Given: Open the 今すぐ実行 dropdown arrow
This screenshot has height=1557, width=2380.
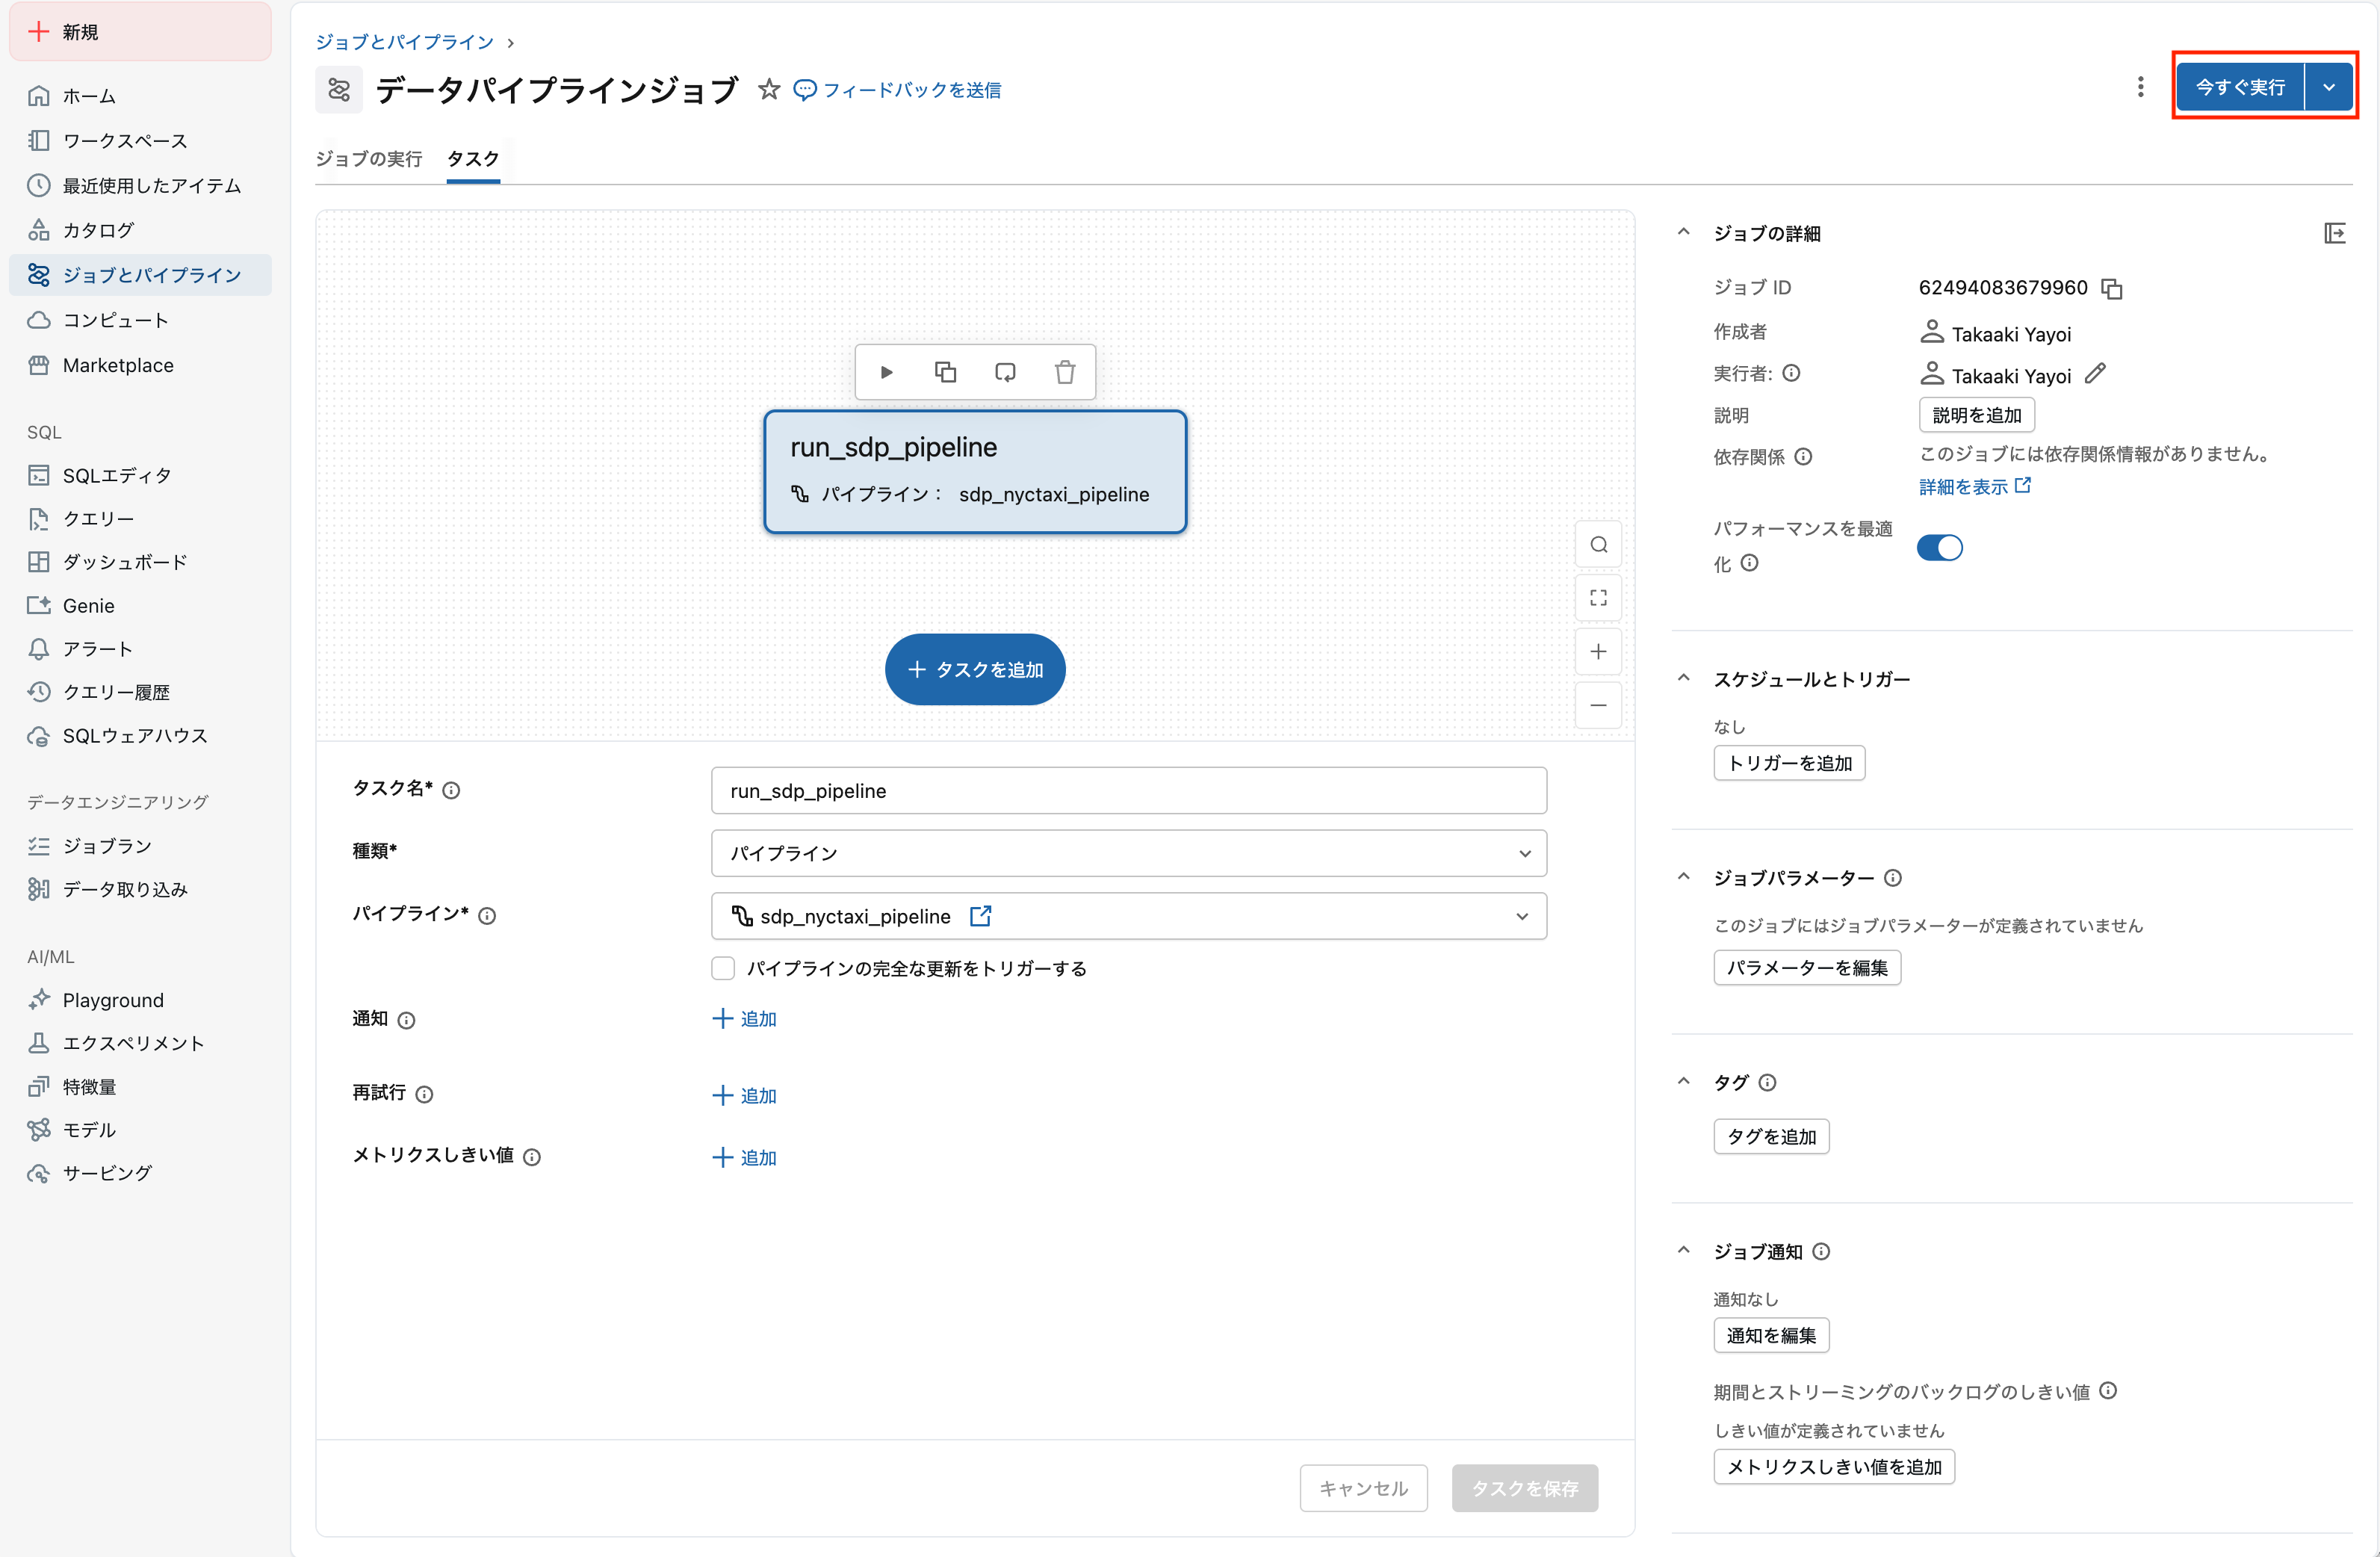Looking at the screenshot, I should point(2329,86).
